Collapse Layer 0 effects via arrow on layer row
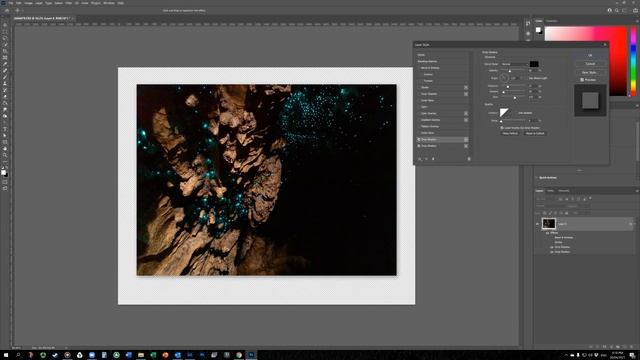Screen dimensions: 640x360 tap(635, 224)
